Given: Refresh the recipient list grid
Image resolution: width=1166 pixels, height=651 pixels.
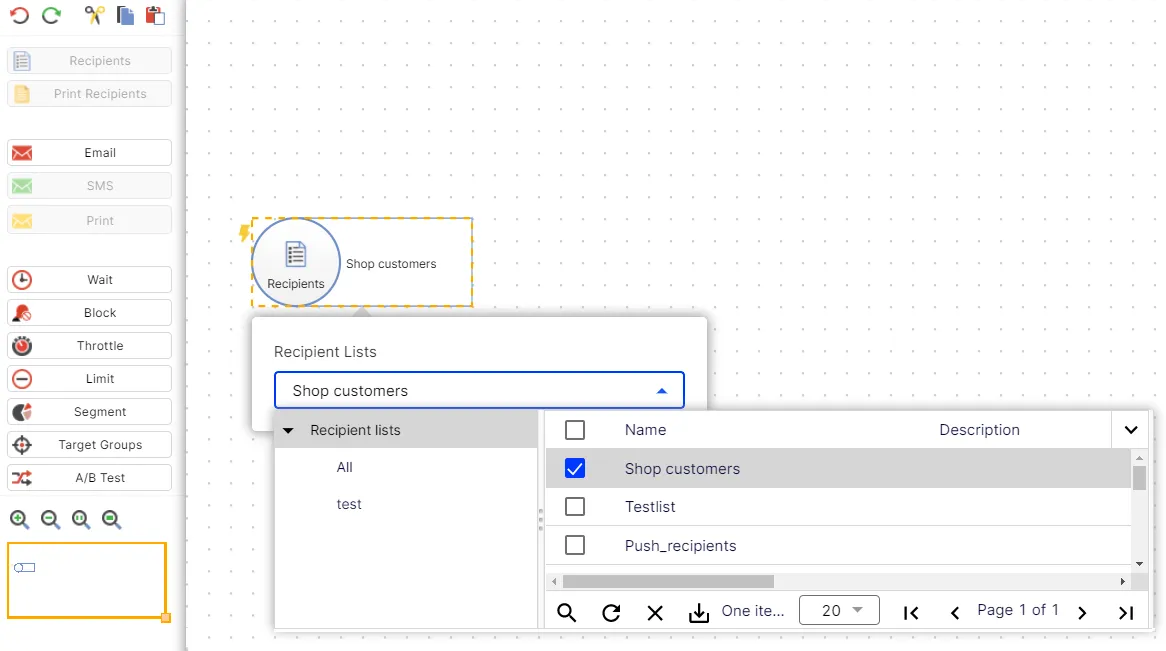Looking at the screenshot, I should click(x=611, y=612).
